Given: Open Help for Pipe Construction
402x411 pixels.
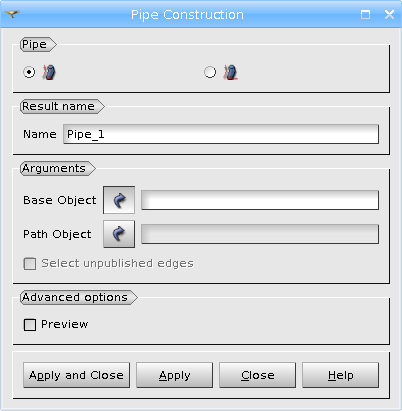Looking at the screenshot, I should pos(340,375).
